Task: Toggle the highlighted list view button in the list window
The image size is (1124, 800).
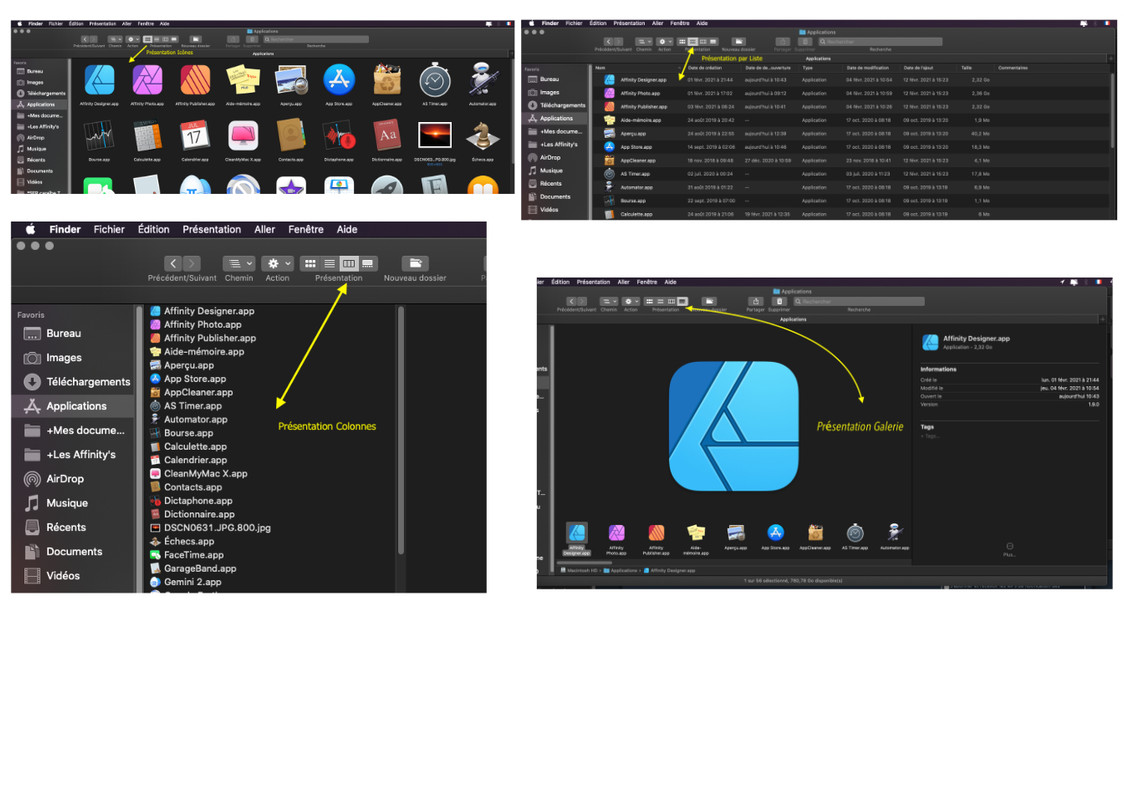Action: pyautogui.click(x=692, y=42)
